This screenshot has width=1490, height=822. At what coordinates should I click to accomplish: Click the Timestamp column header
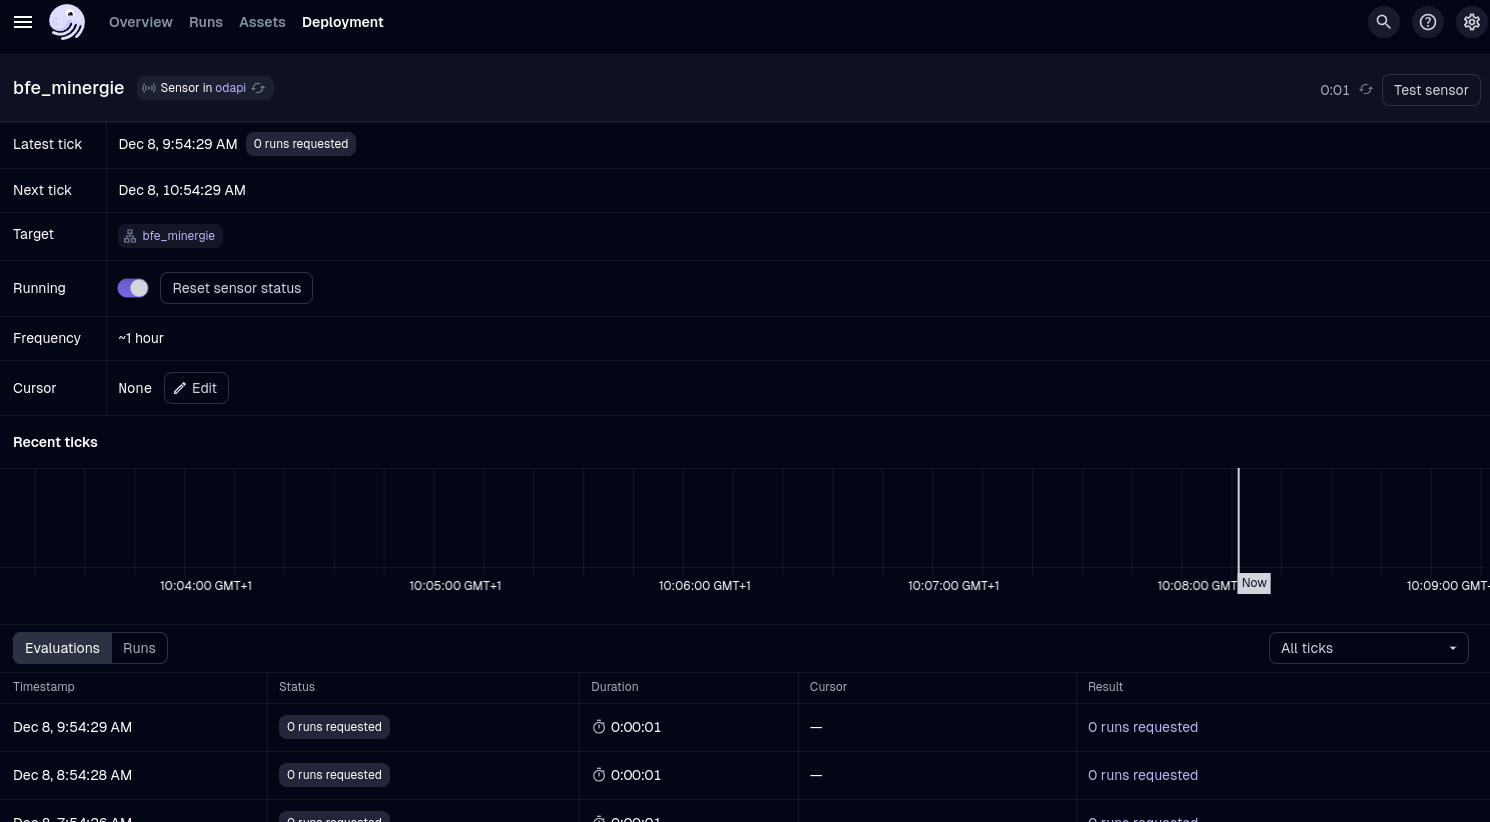click(x=44, y=687)
